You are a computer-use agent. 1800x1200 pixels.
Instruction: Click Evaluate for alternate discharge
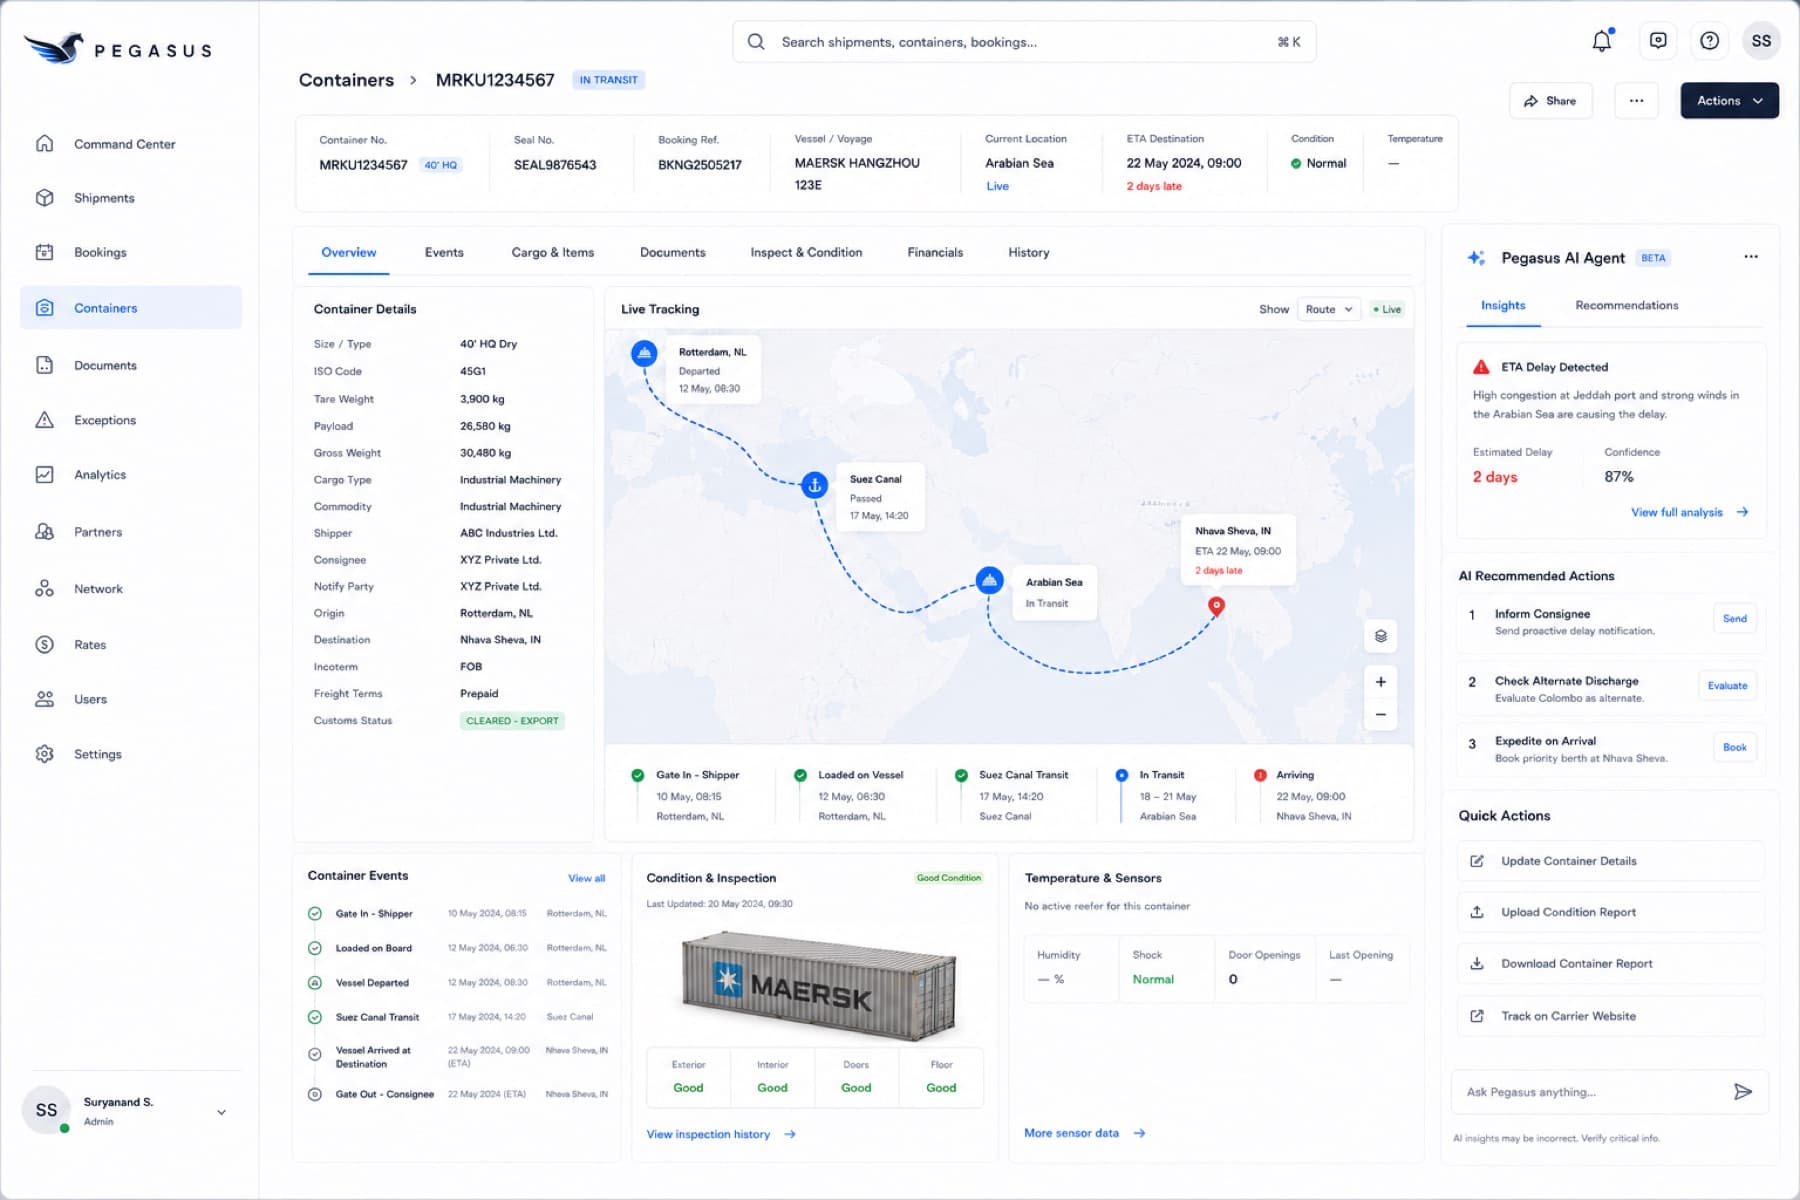click(1727, 686)
